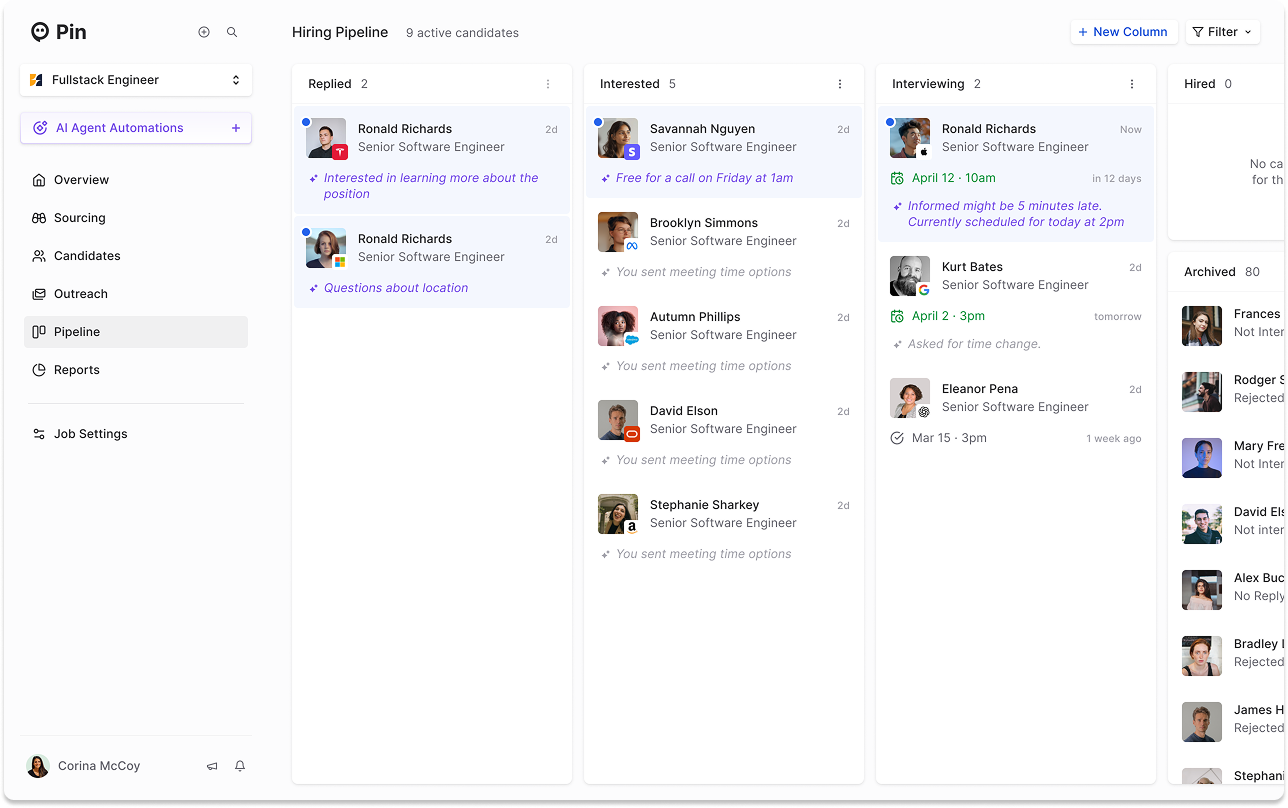
Task: Open notifications via the bell icon
Action: (x=239, y=765)
